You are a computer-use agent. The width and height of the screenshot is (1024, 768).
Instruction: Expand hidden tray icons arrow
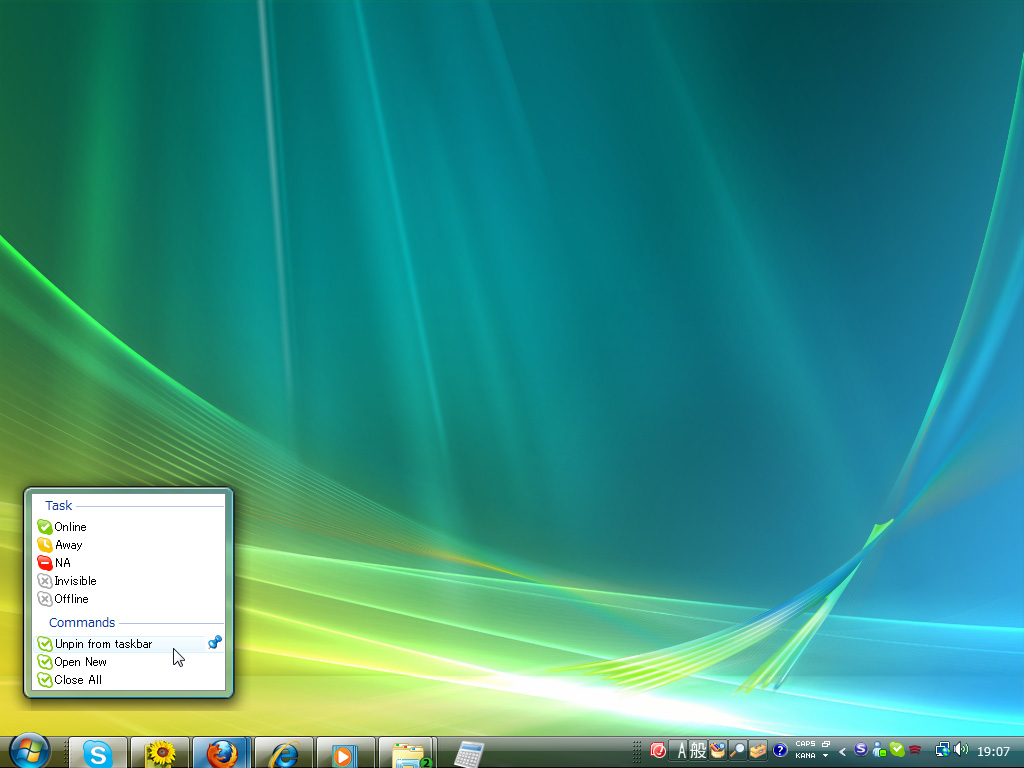click(842, 752)
